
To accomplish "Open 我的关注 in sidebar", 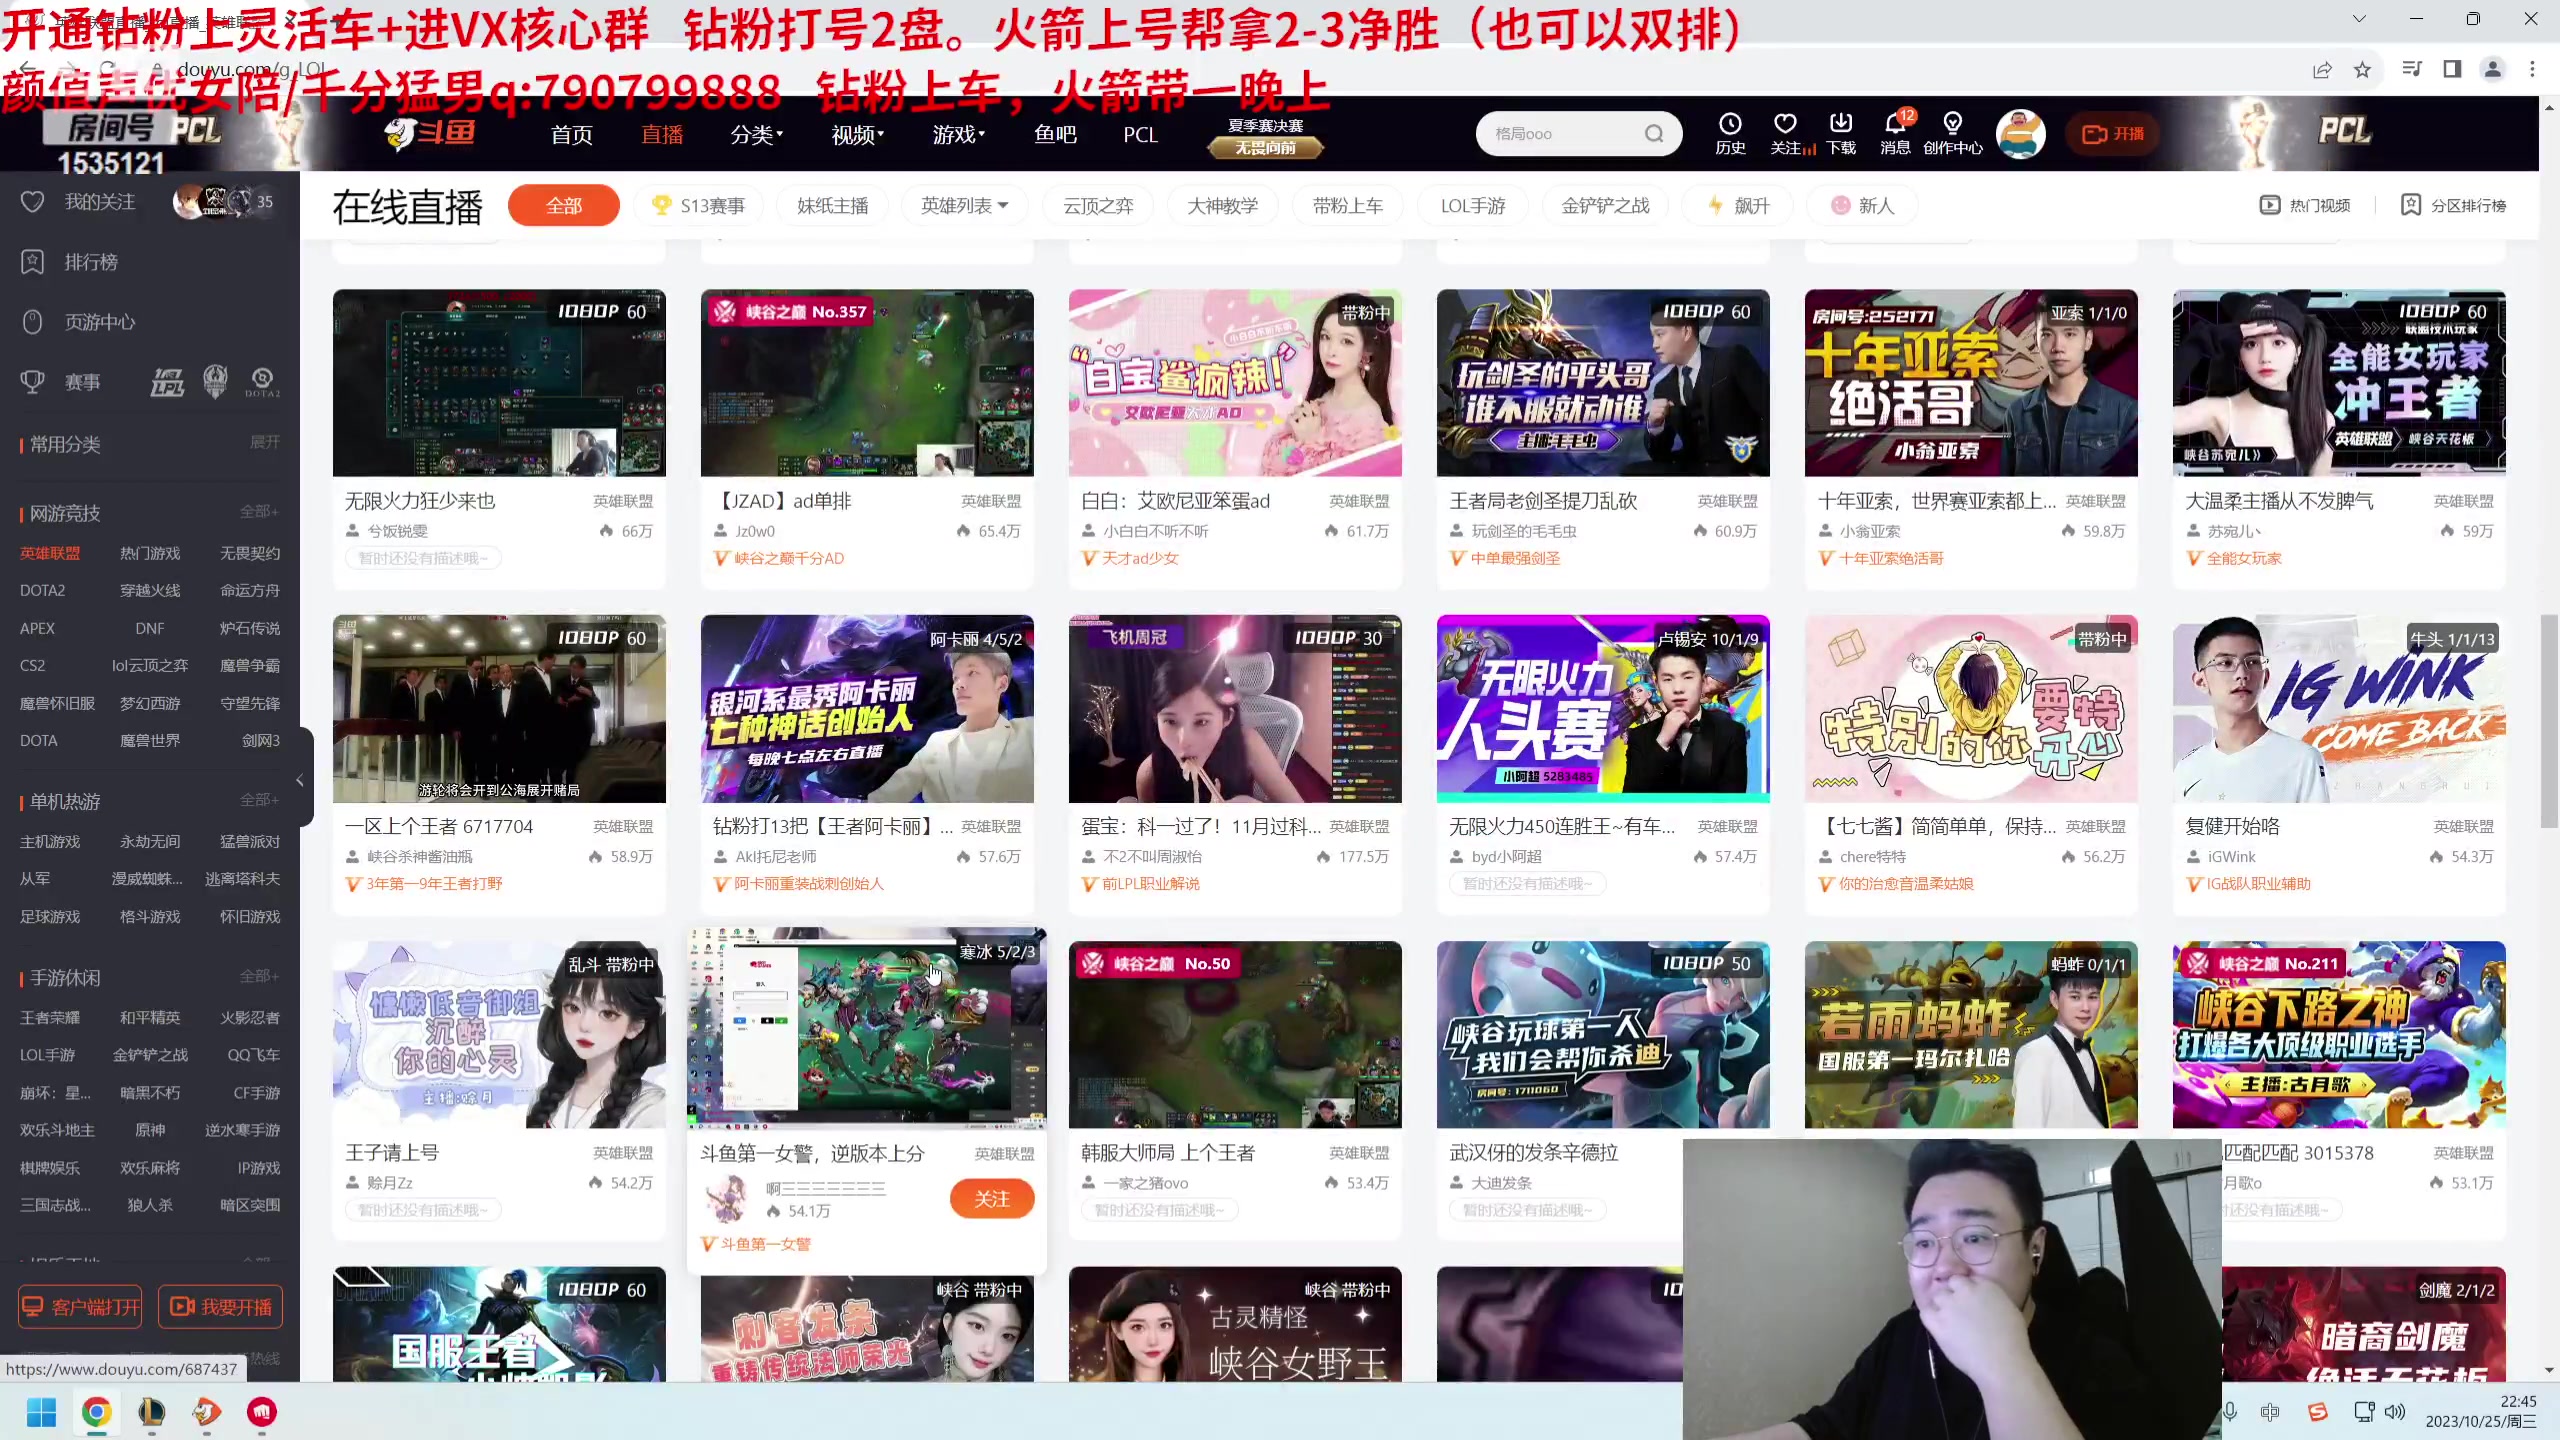I will tap(99, 202).
